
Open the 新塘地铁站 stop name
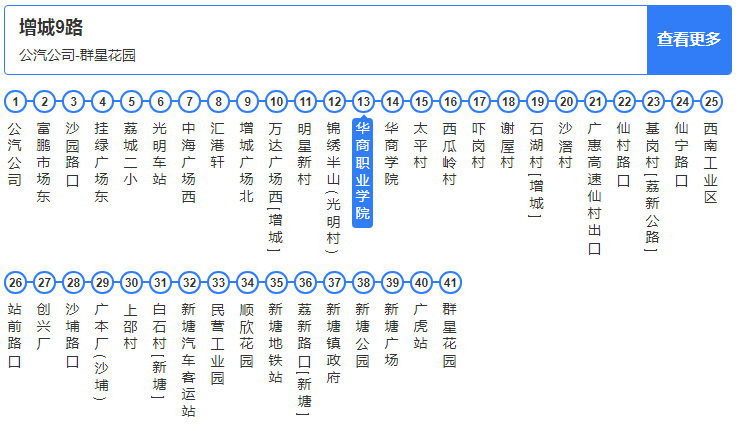(x=276, y=343)
